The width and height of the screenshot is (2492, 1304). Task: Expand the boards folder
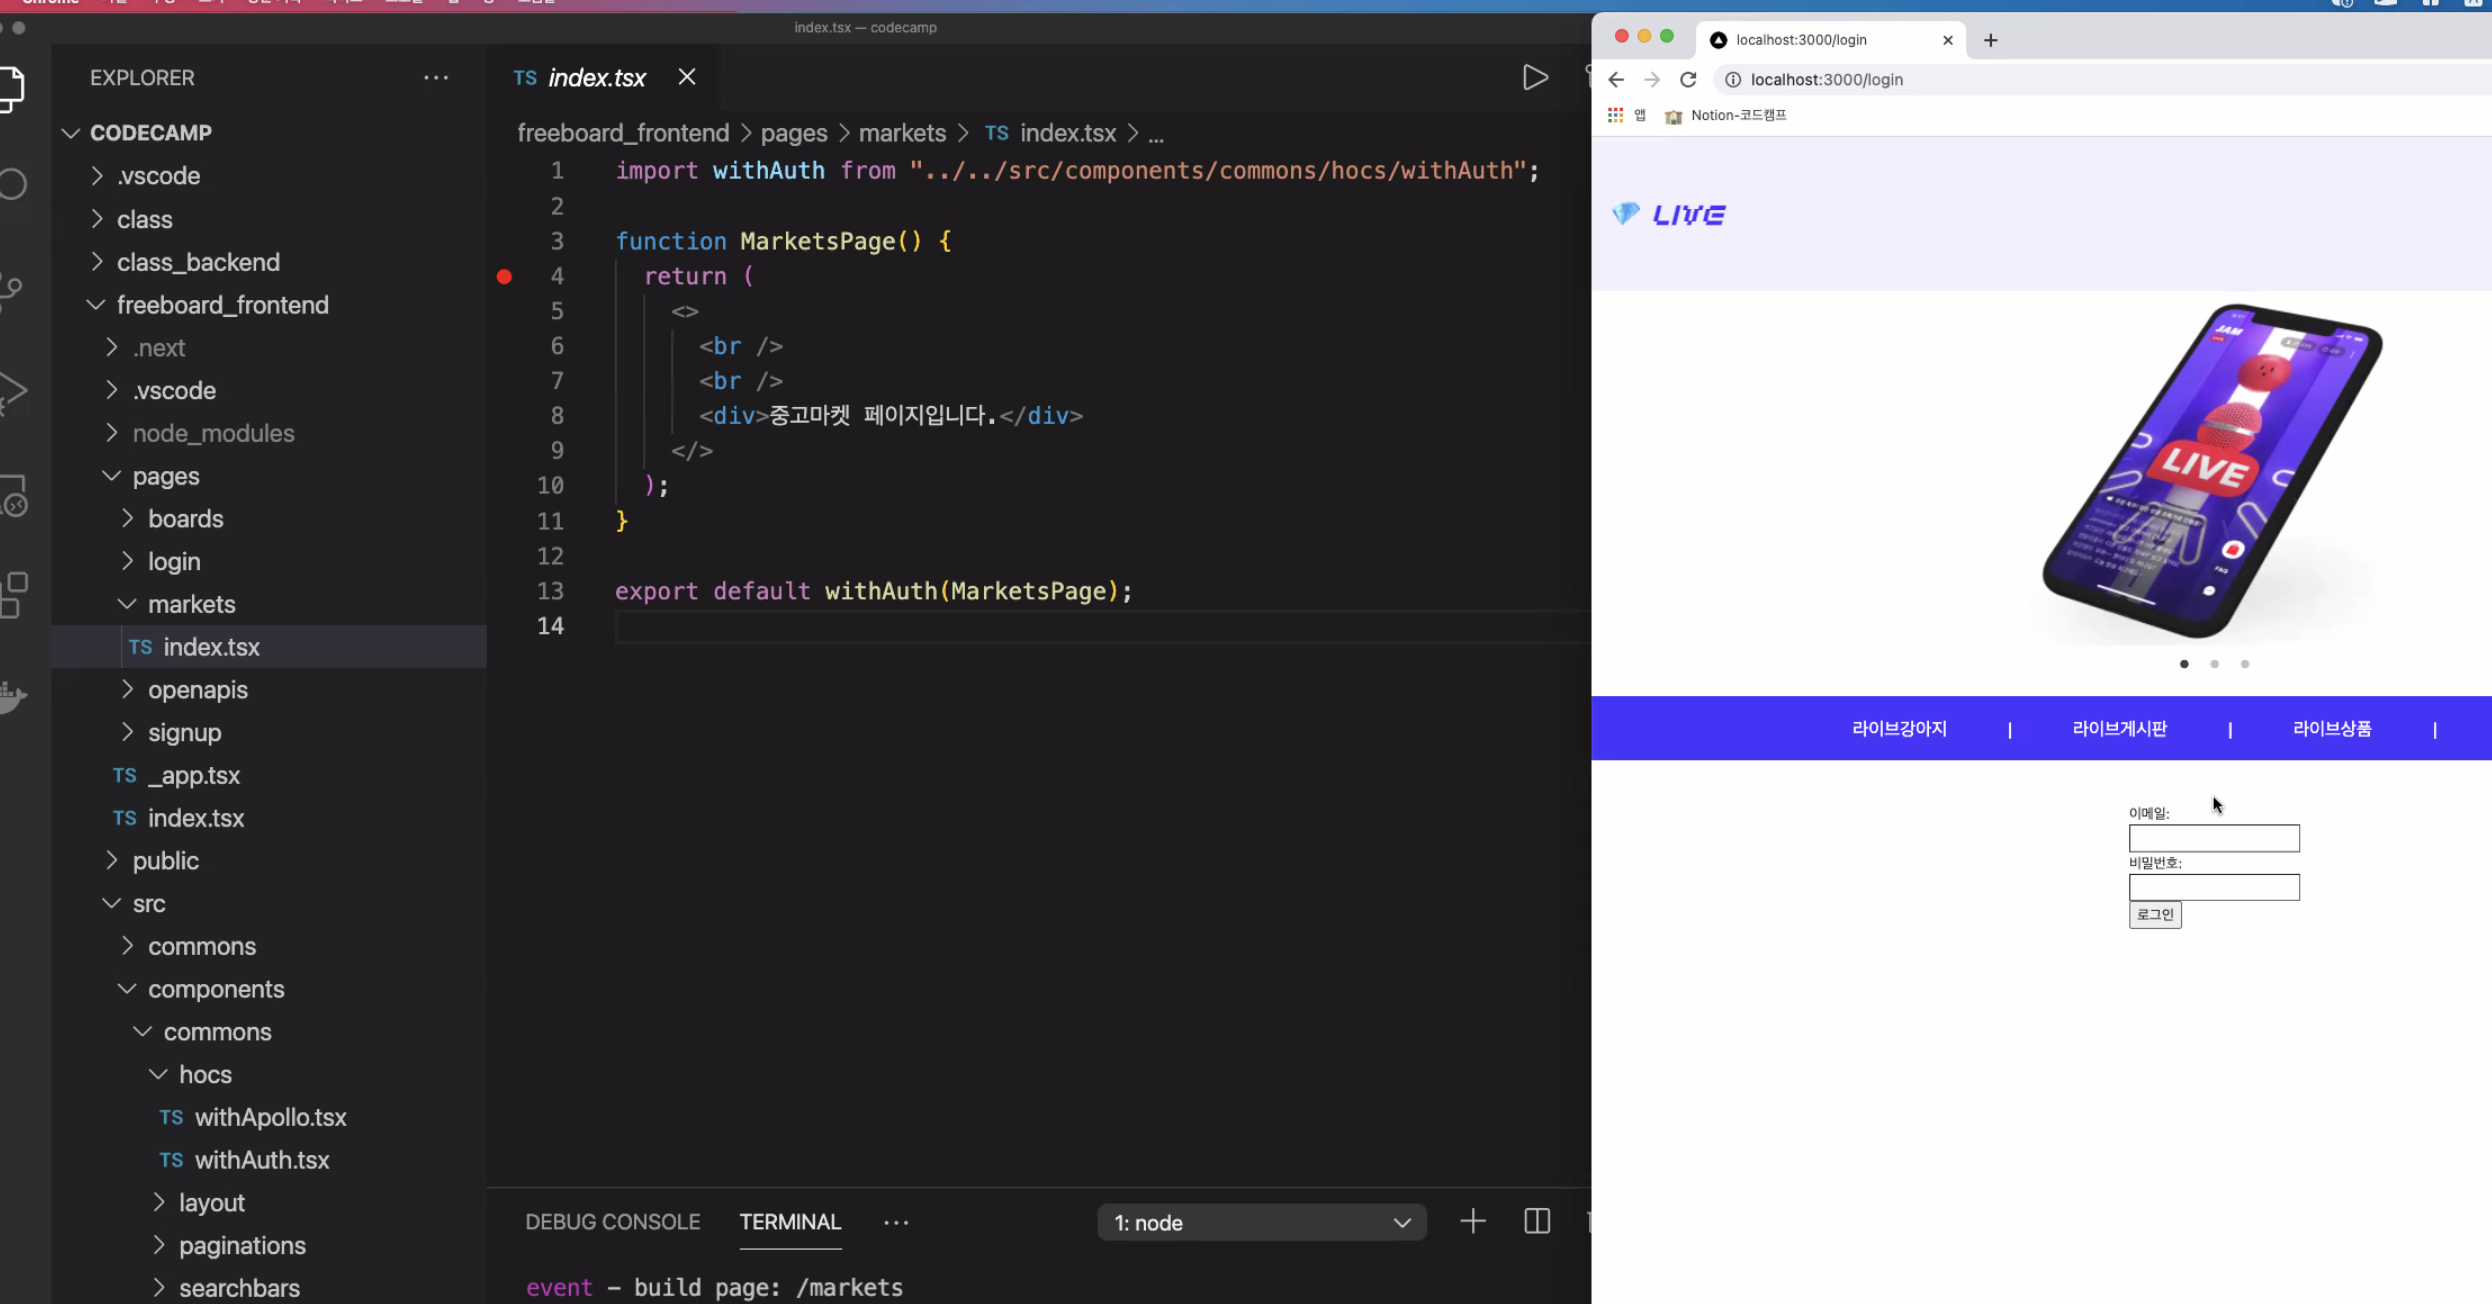click(185, 518)
